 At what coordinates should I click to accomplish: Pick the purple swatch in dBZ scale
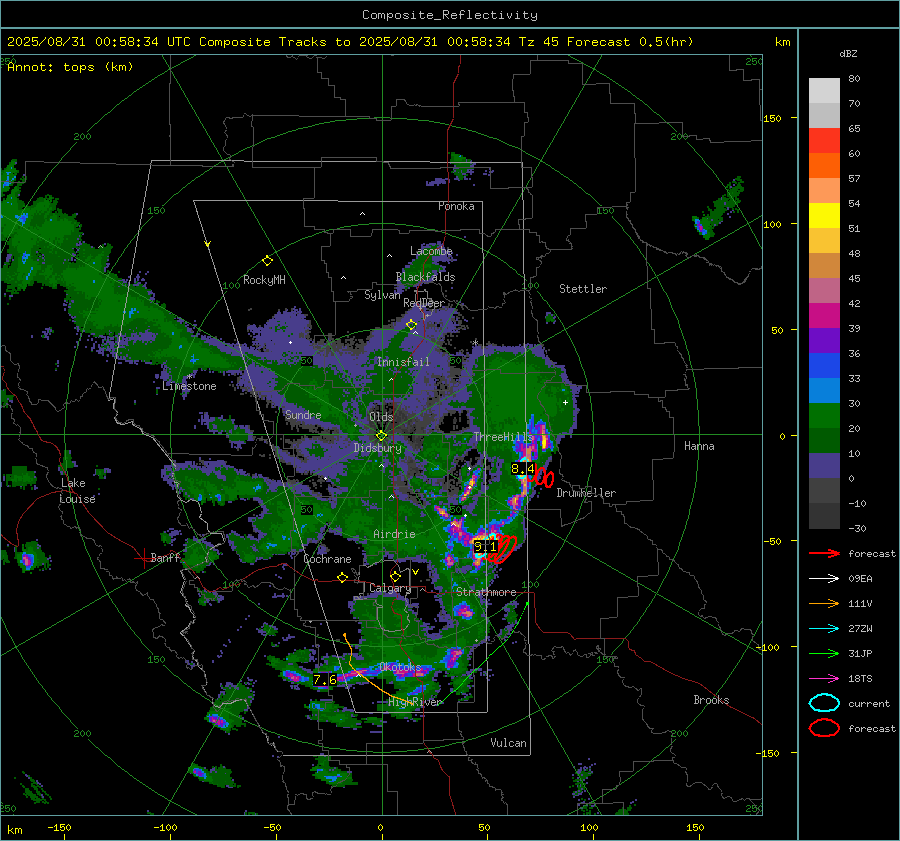tap(824, 341)
